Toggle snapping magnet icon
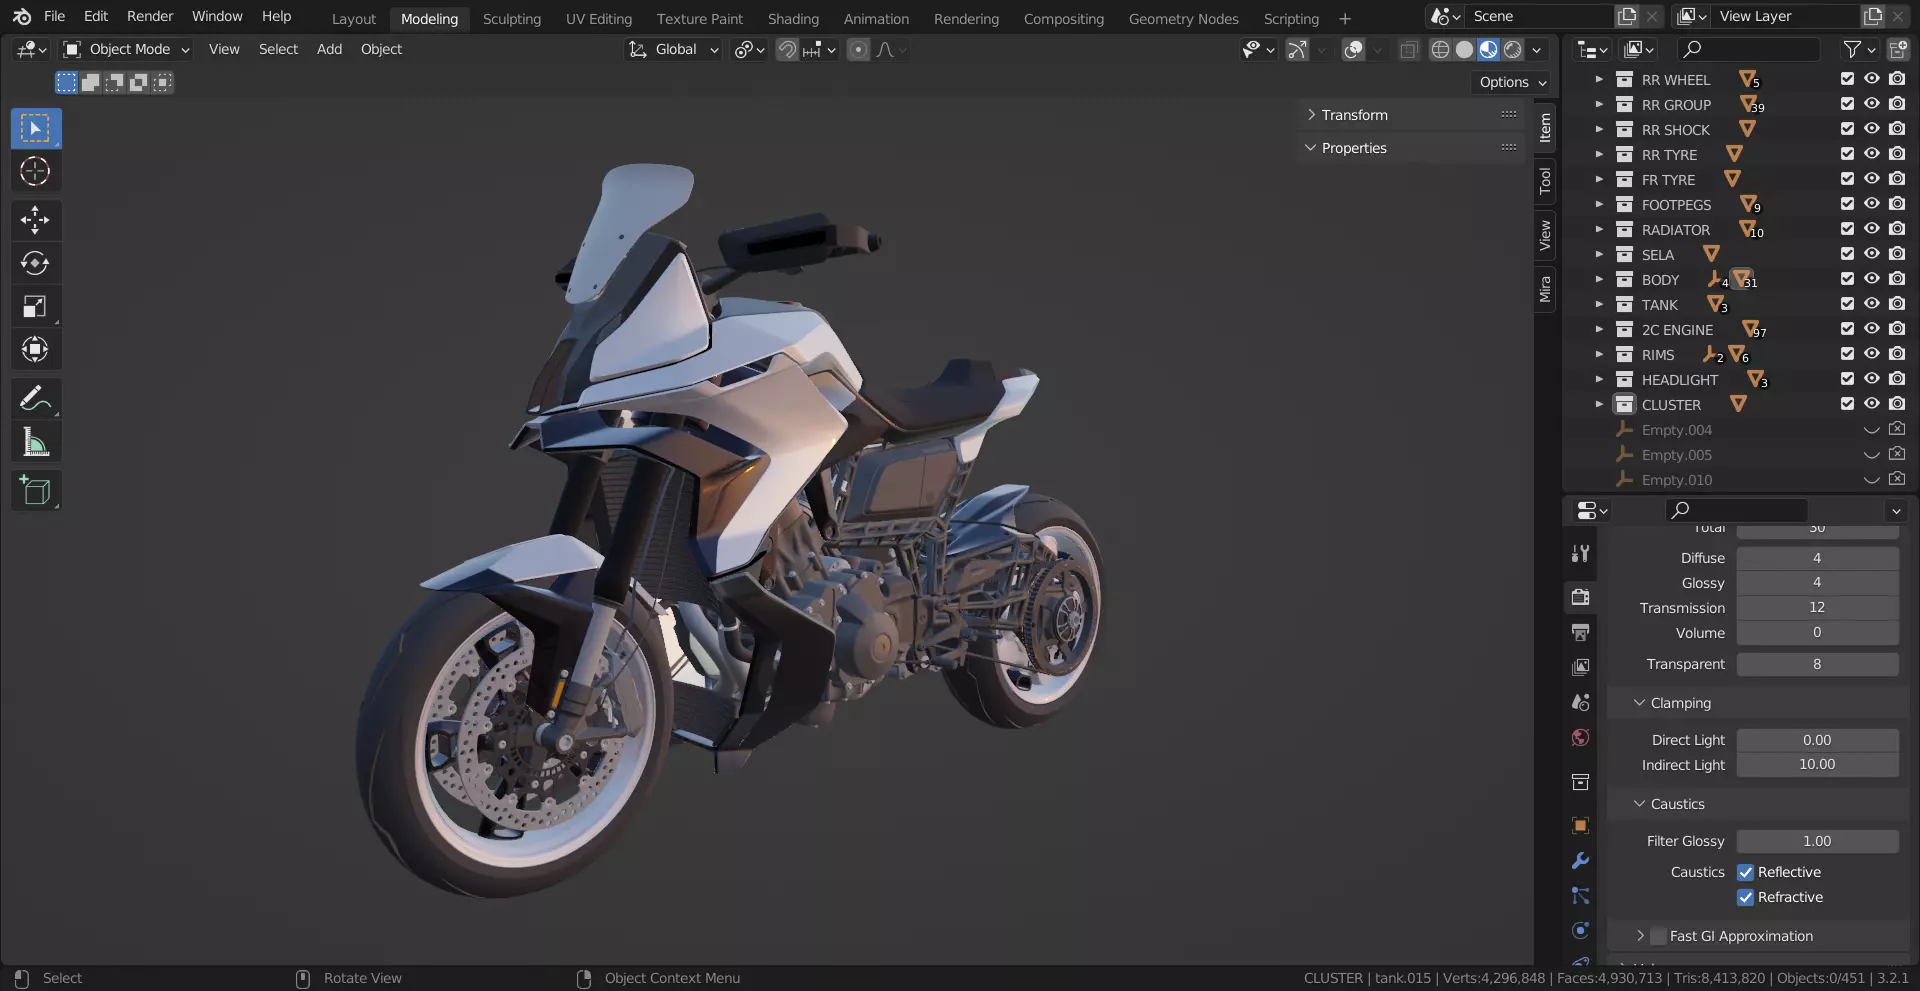Screen dimensions: 1920x991 click(x=788, y=50)
